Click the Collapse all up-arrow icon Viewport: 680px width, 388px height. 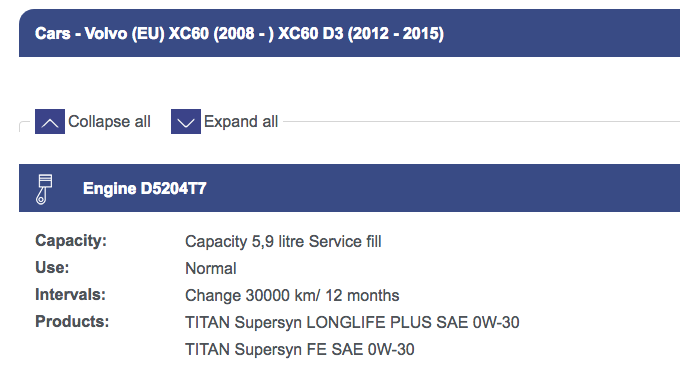pos(50,121)
